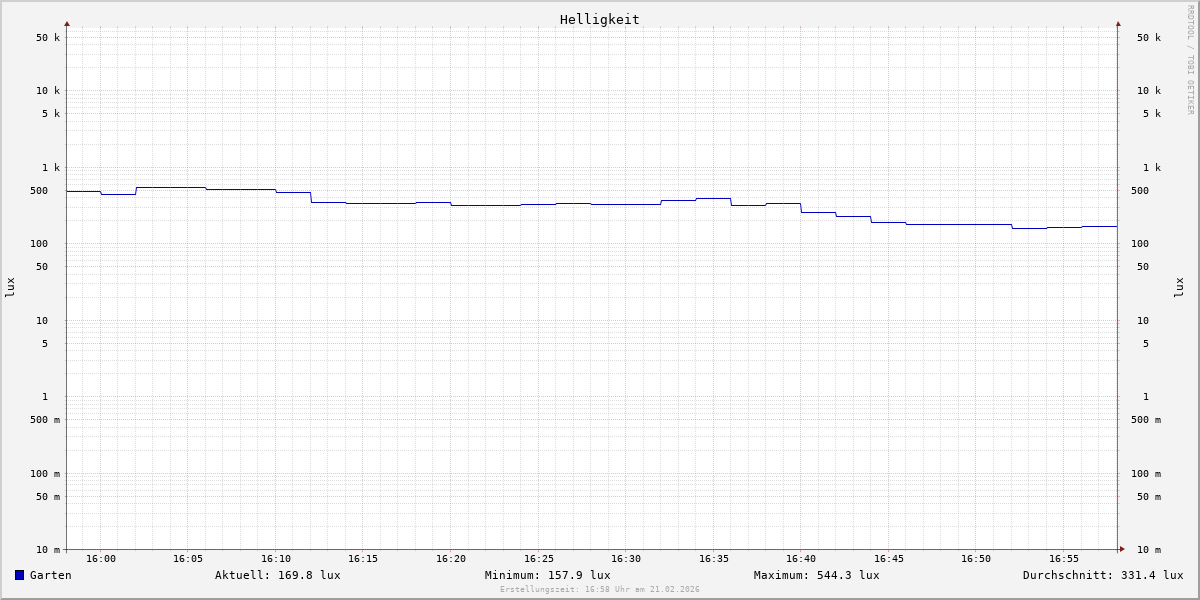Image resolution: width=1200 pixels, height=600 pixels.
Task: Click the '100 m' label on the left axis
Action: click(x=45, y=474)
